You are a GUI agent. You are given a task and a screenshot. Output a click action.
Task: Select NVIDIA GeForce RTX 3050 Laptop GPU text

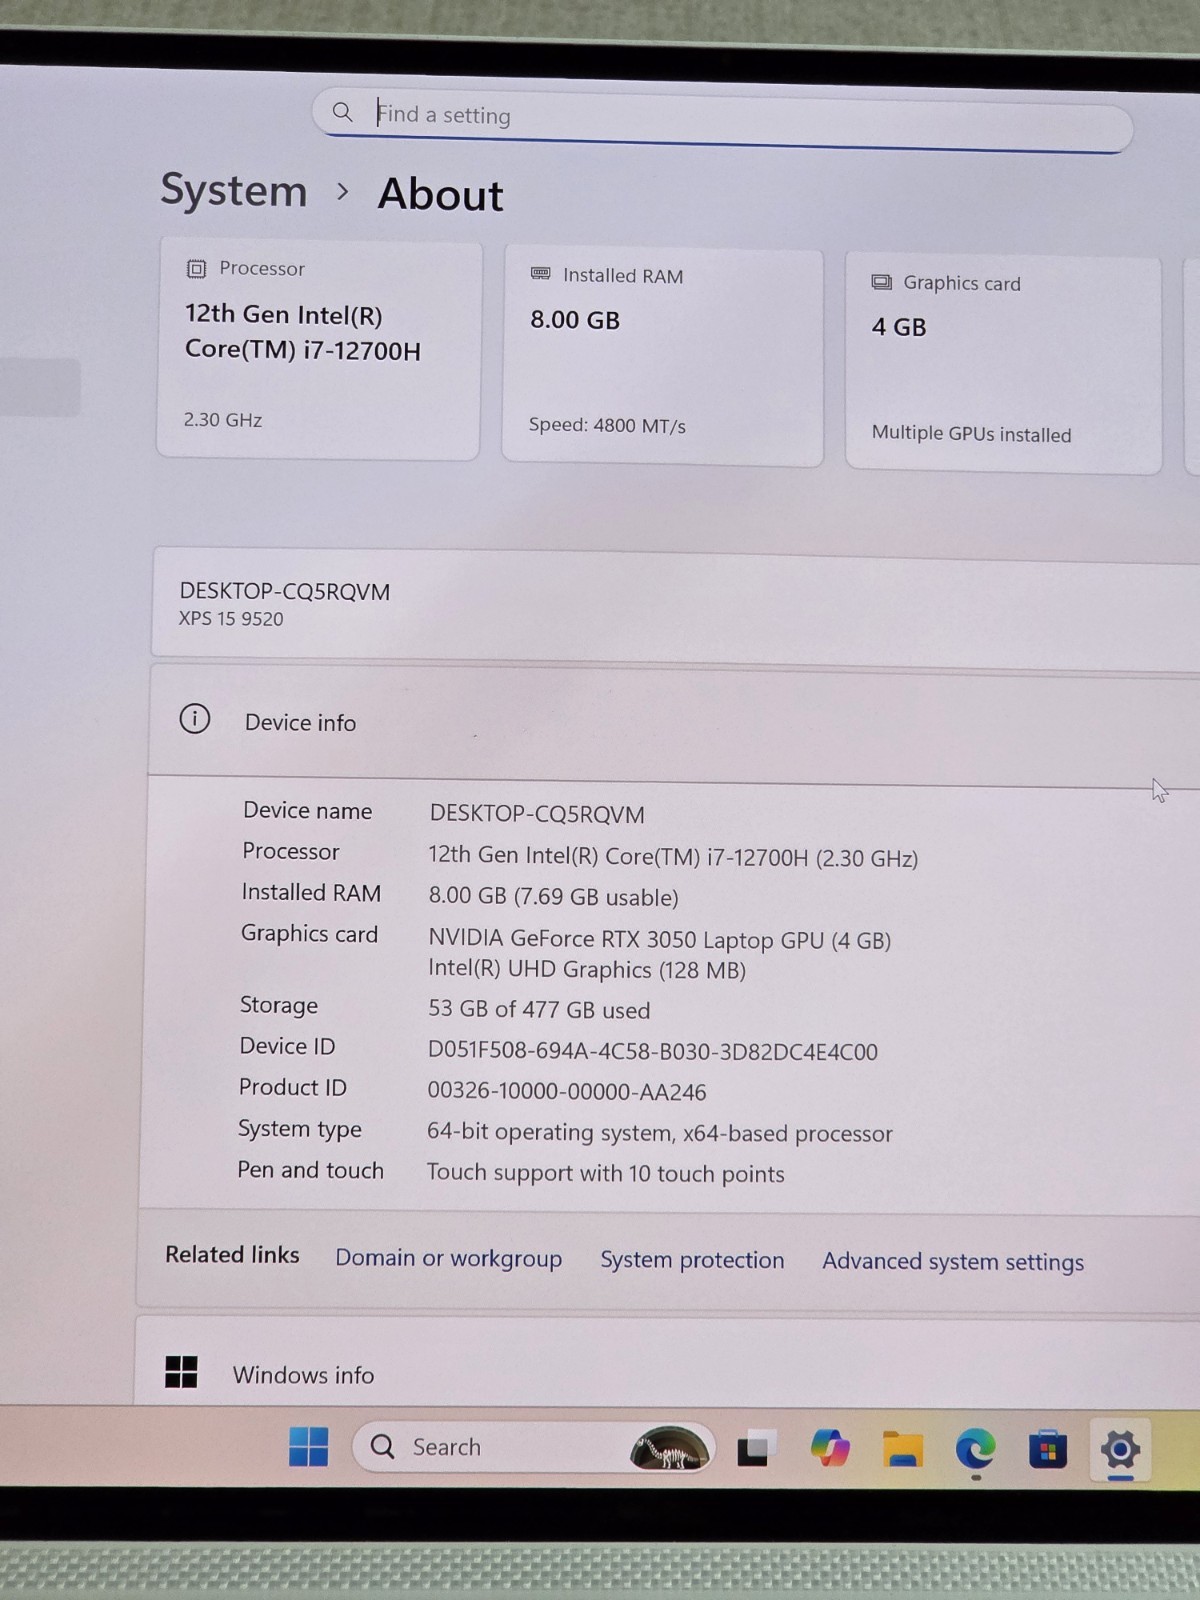coord(659,939)
